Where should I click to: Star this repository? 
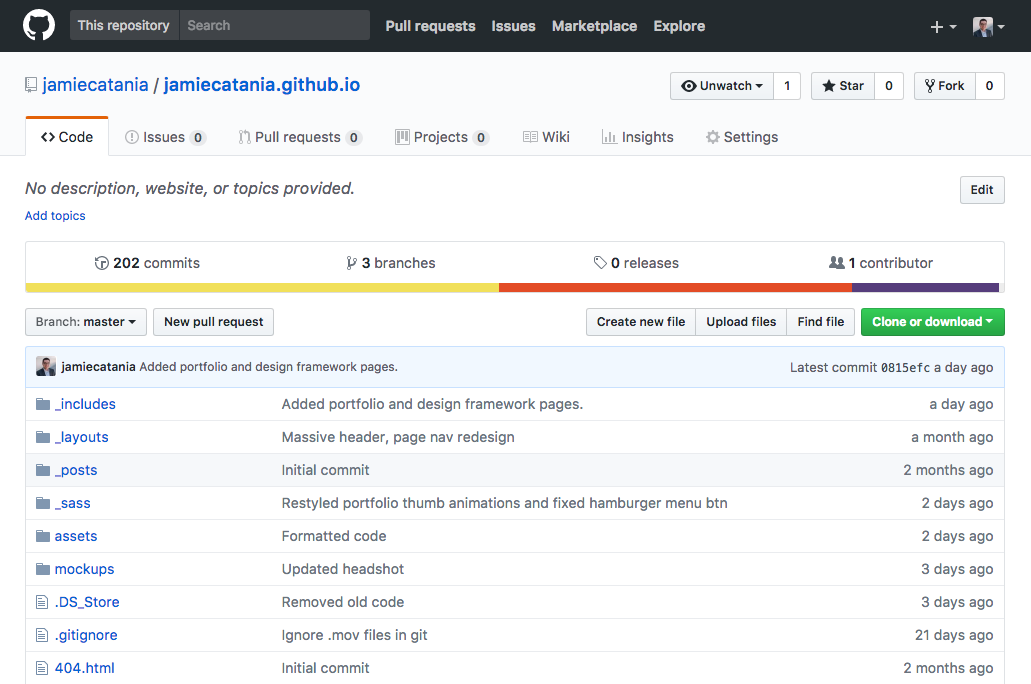[x=843, y=86]
